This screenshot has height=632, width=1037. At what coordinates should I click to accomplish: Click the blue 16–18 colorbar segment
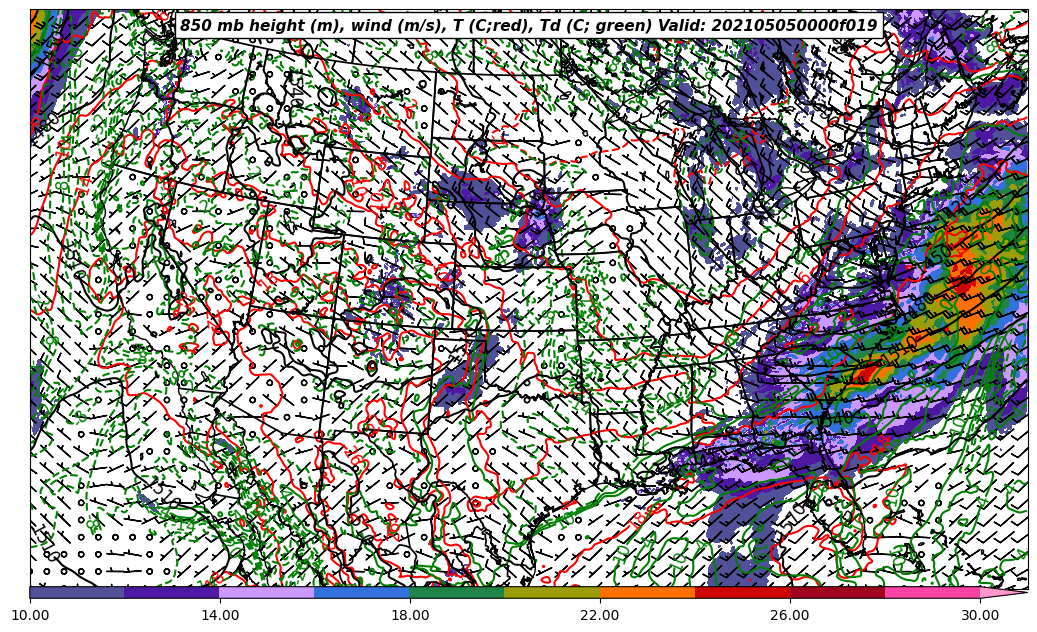(x=362, y=592)
